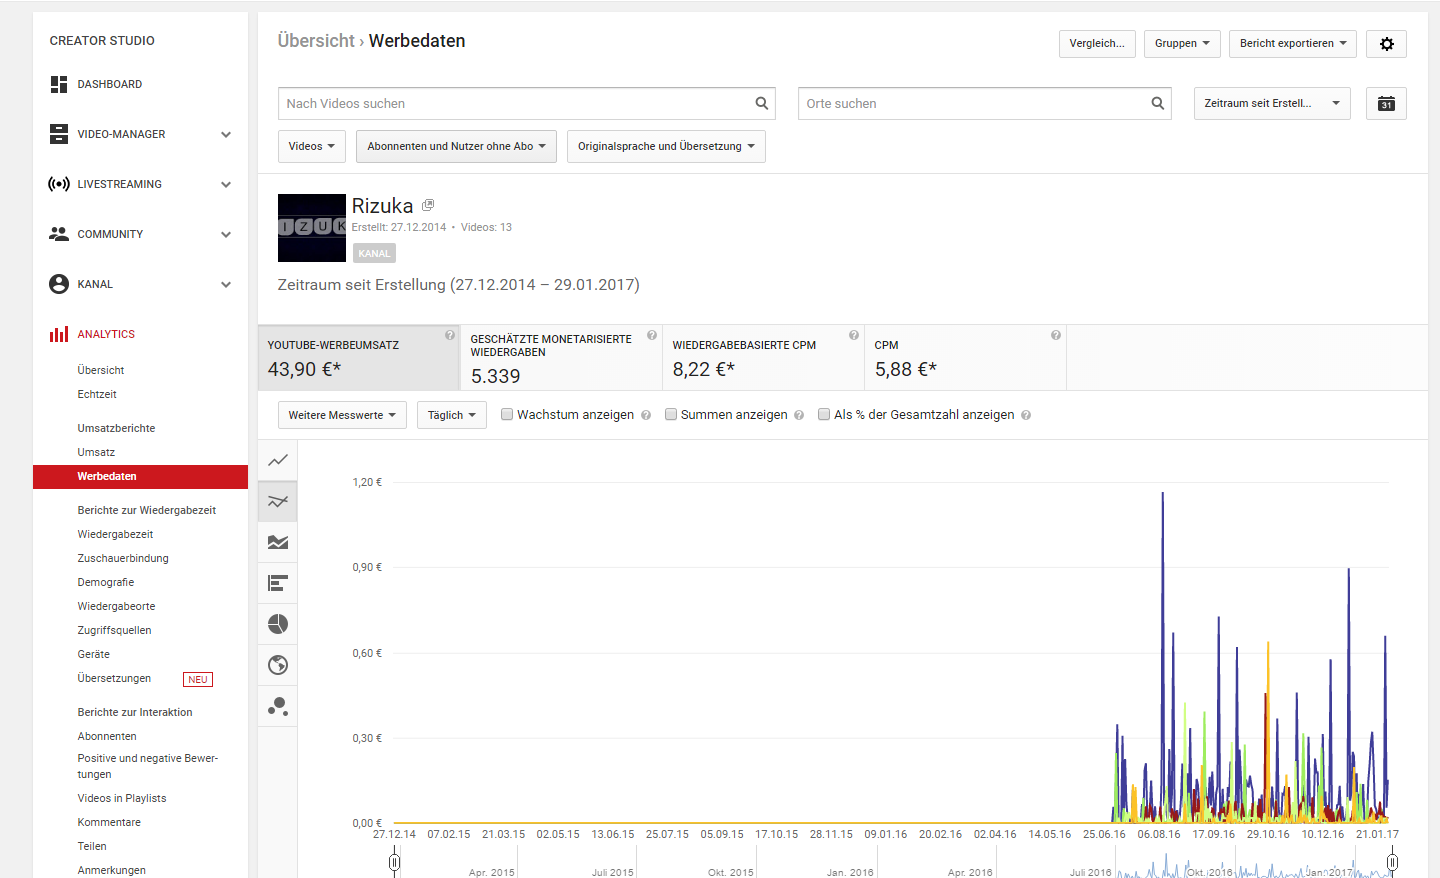Screen dimensions: 1440x878
Task: Select the bubble chart icon
Action: point(278,706)
